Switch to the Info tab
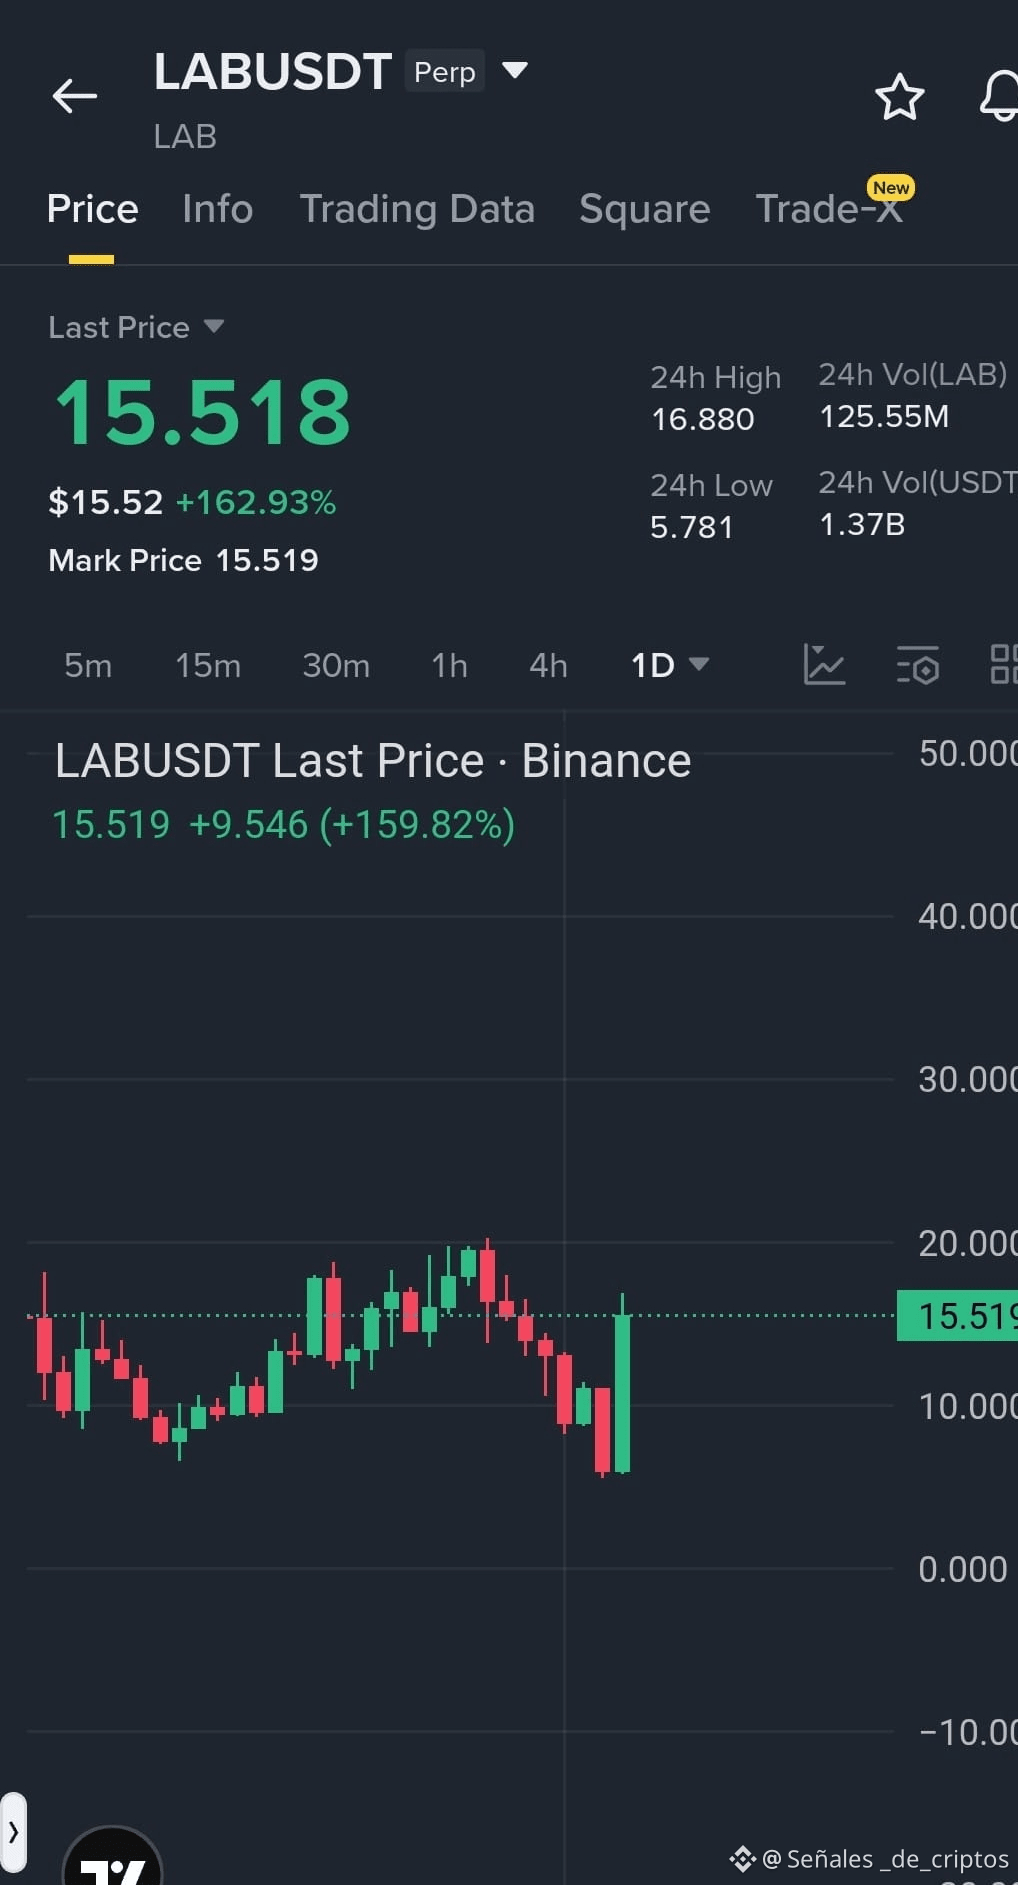The height and width of the screenshot is (1885, 1018). click(217, 209)
